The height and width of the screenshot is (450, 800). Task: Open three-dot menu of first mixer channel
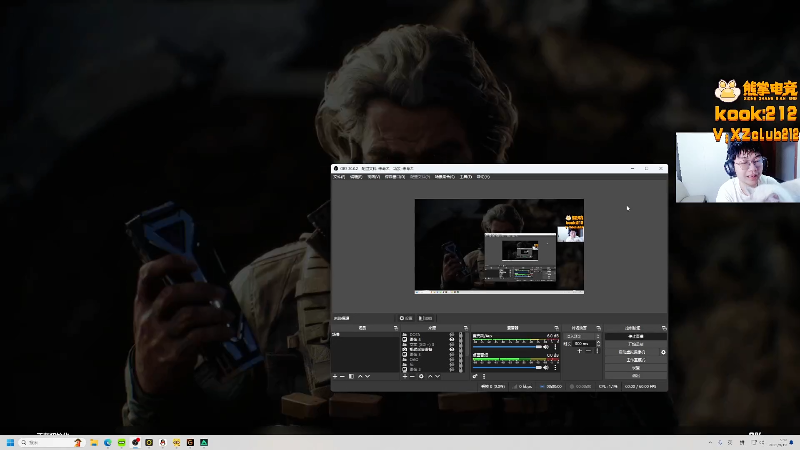(555, 347)
